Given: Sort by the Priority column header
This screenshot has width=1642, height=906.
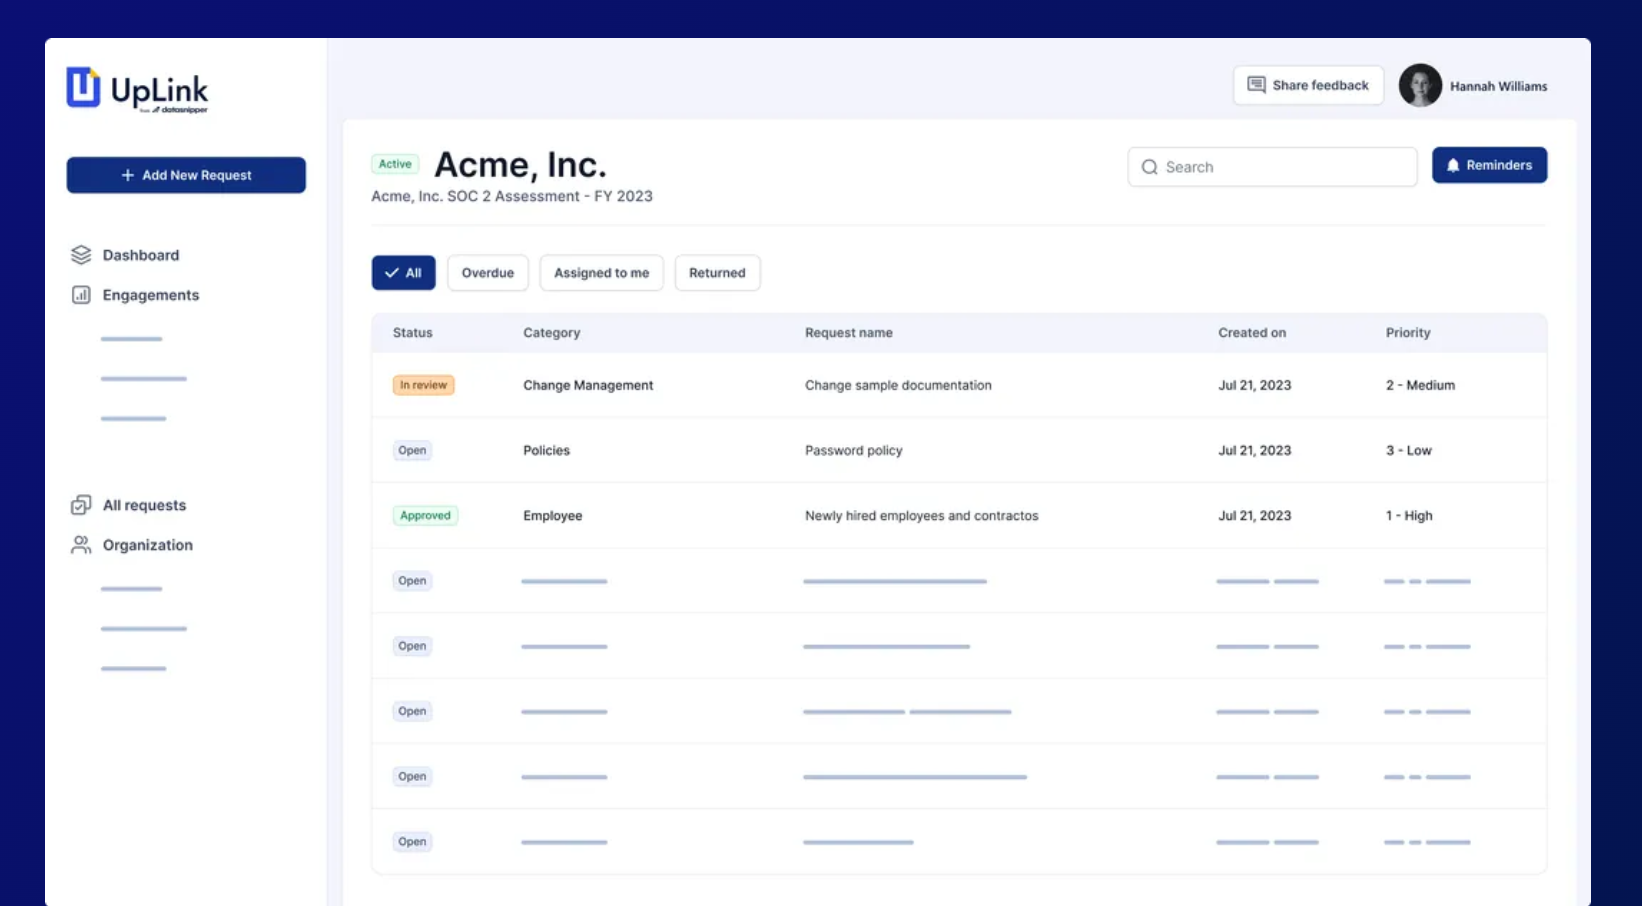Looking at the screenshot, I should click(x=1408, y=333).
